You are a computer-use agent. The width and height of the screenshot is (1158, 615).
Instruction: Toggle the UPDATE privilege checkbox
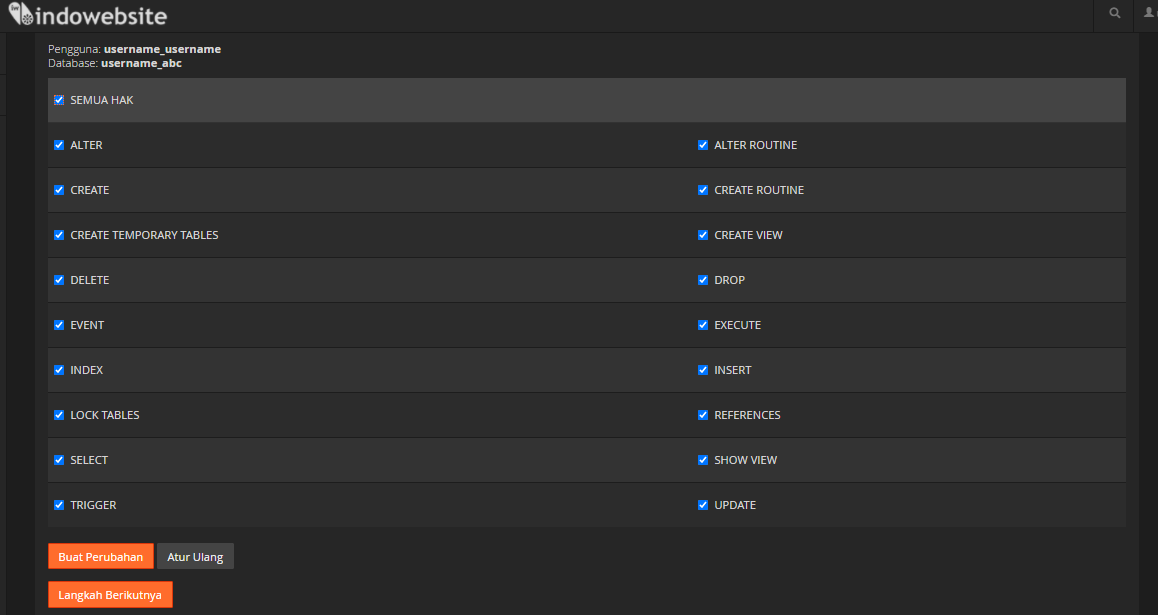click(703, 505)
